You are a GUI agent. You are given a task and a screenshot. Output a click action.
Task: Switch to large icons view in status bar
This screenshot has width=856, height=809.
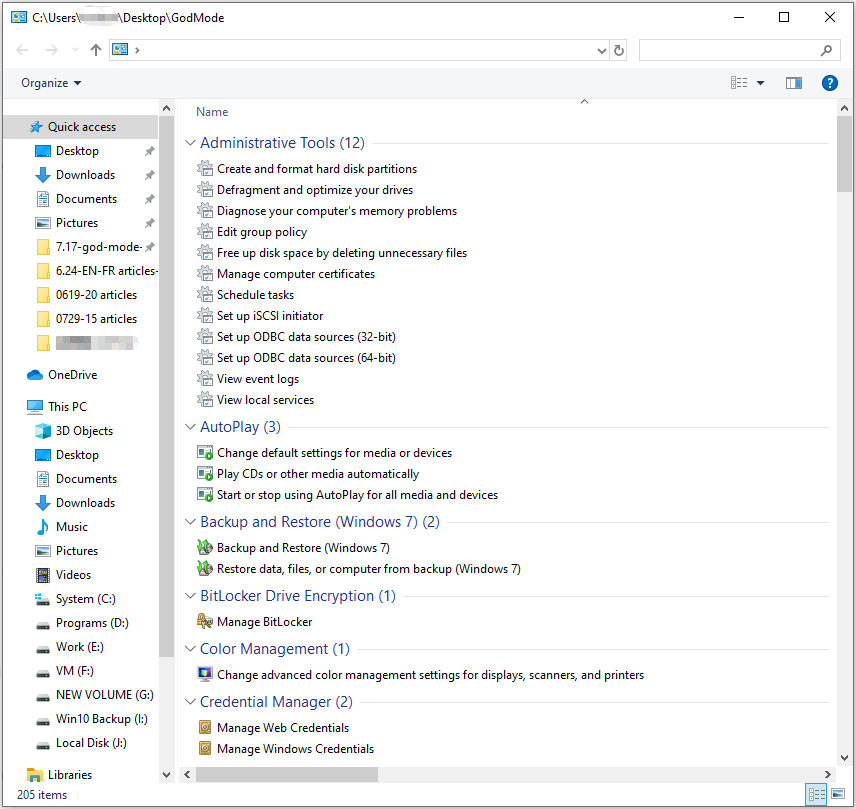click(x=837, y=793)
